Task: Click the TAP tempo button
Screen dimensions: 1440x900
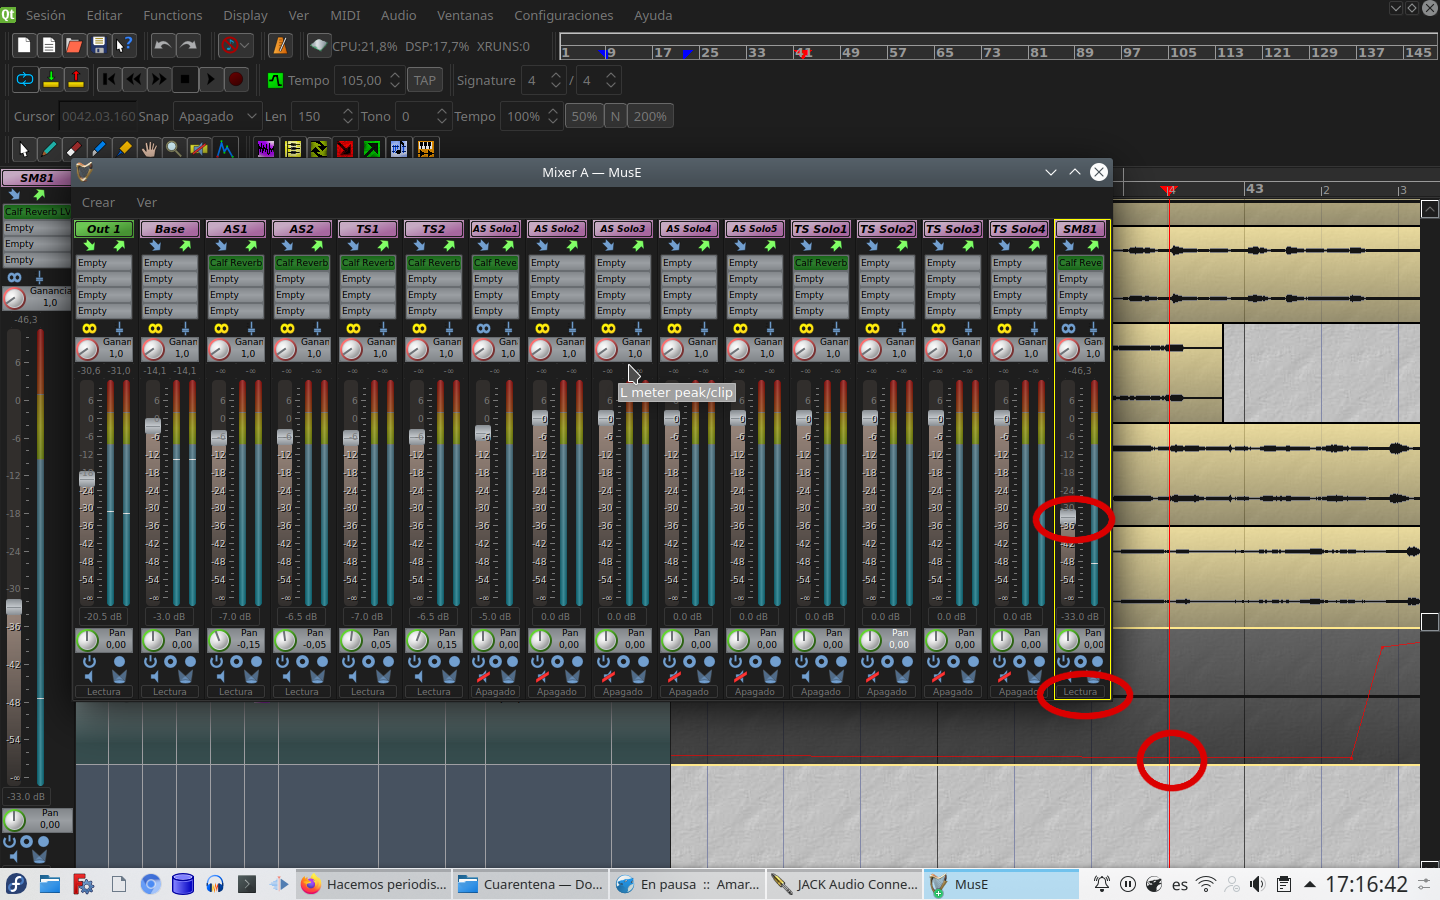Action: tap(425, 80)
